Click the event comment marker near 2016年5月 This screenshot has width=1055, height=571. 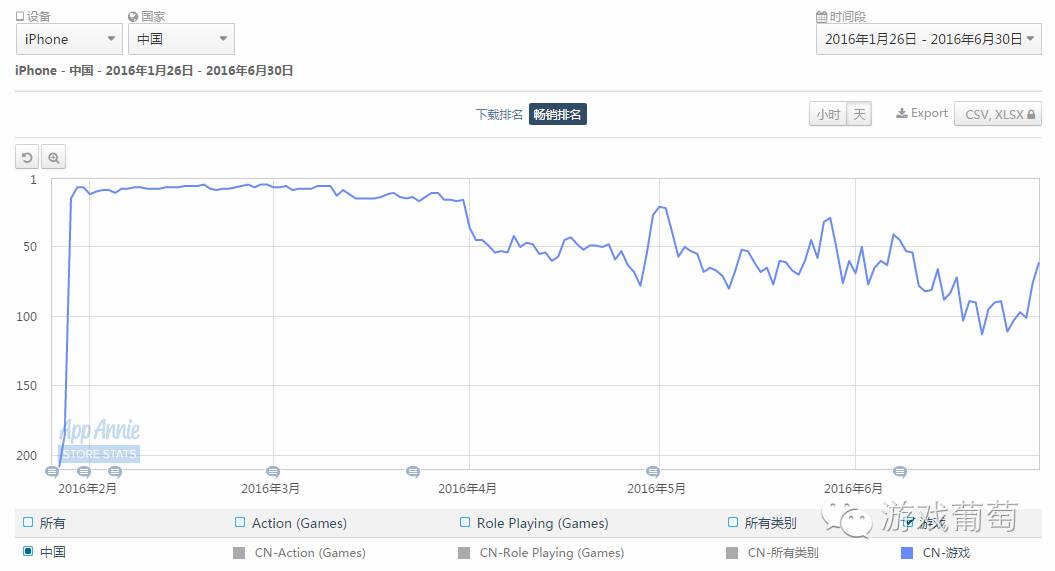[653, 471]
